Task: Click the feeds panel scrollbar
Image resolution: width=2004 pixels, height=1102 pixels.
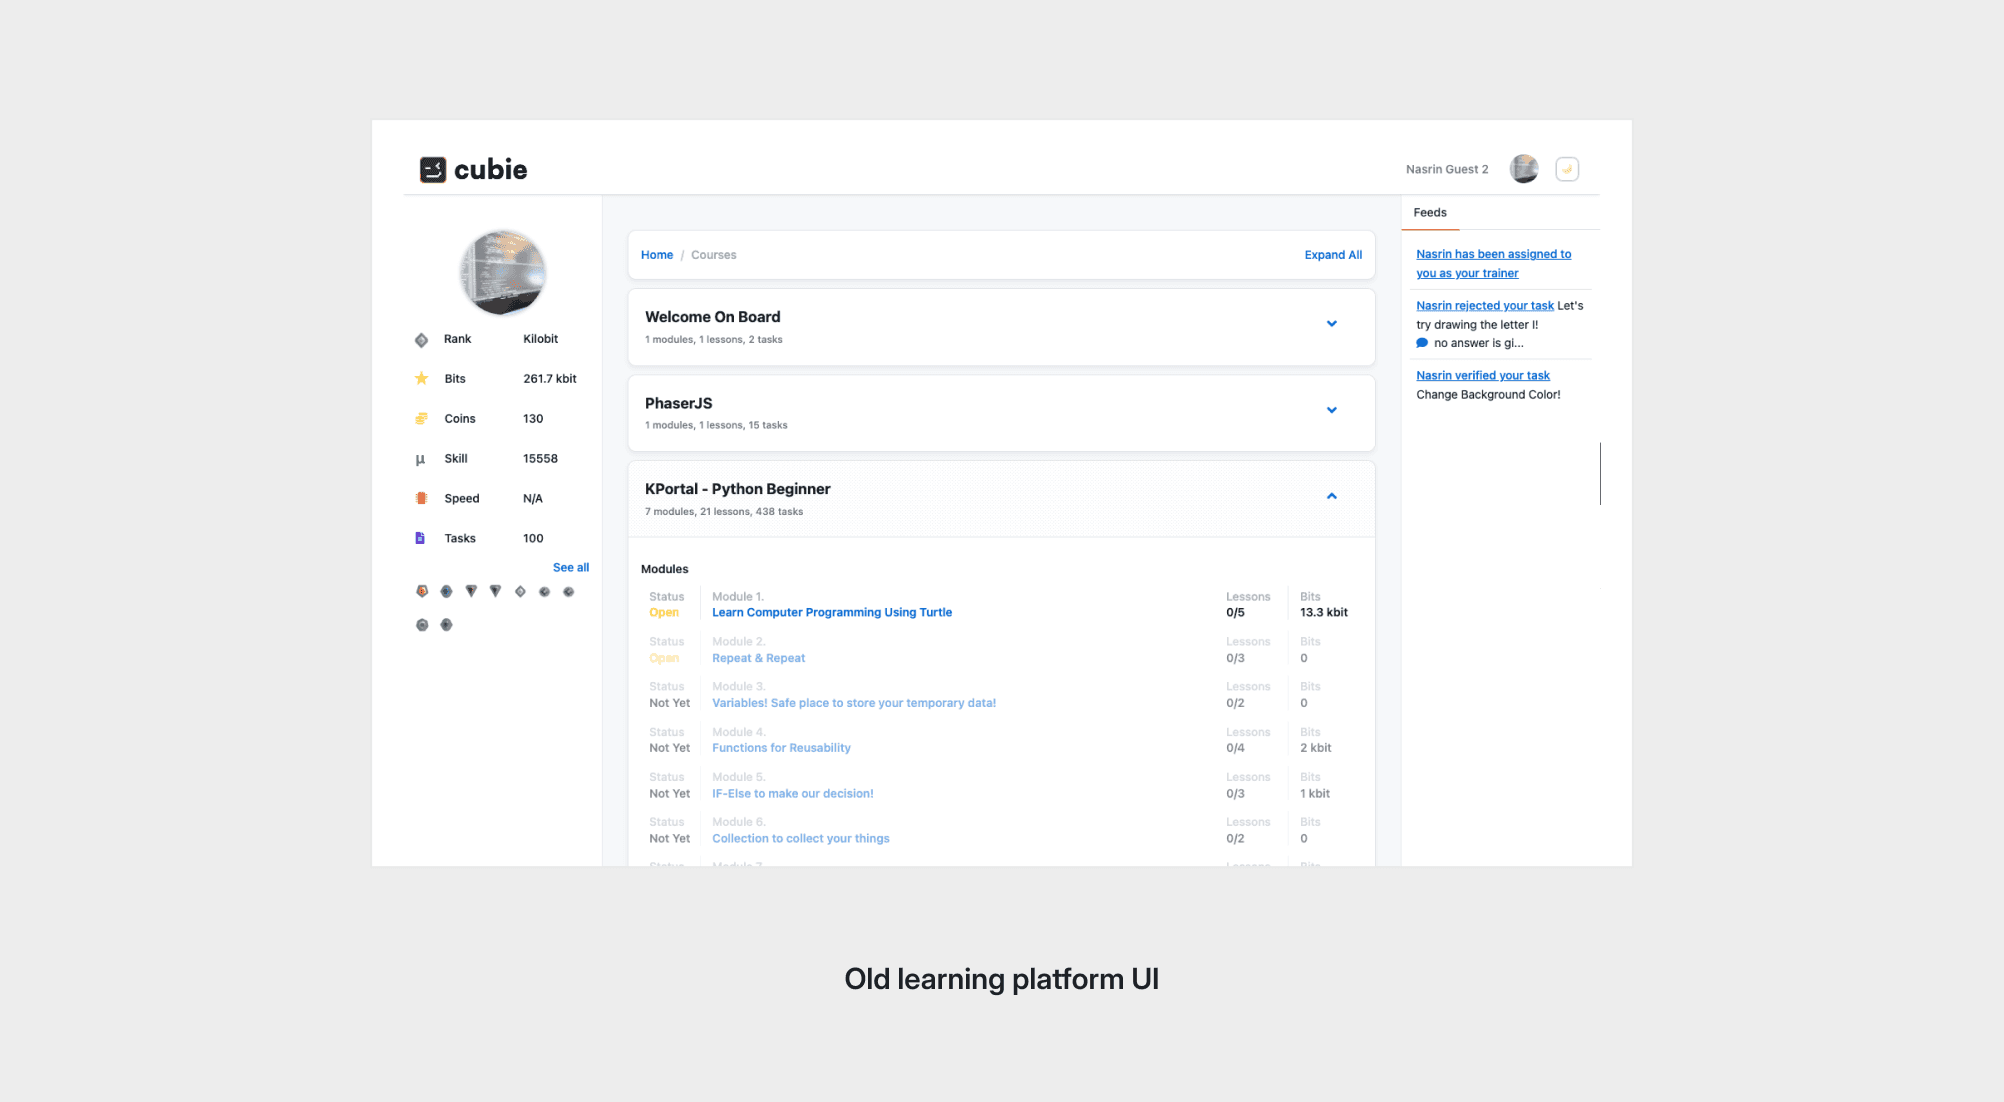Action: [x=1600, y=473]
